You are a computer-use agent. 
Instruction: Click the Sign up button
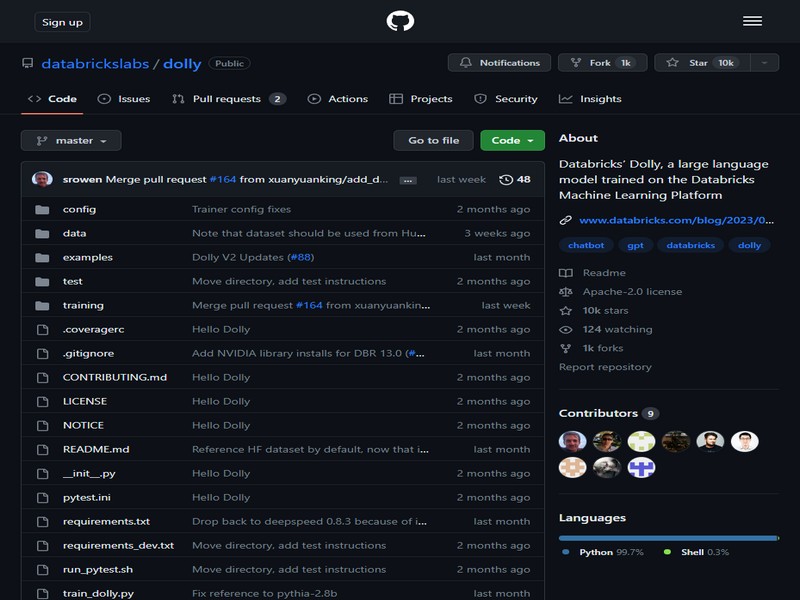click(62, 20)
